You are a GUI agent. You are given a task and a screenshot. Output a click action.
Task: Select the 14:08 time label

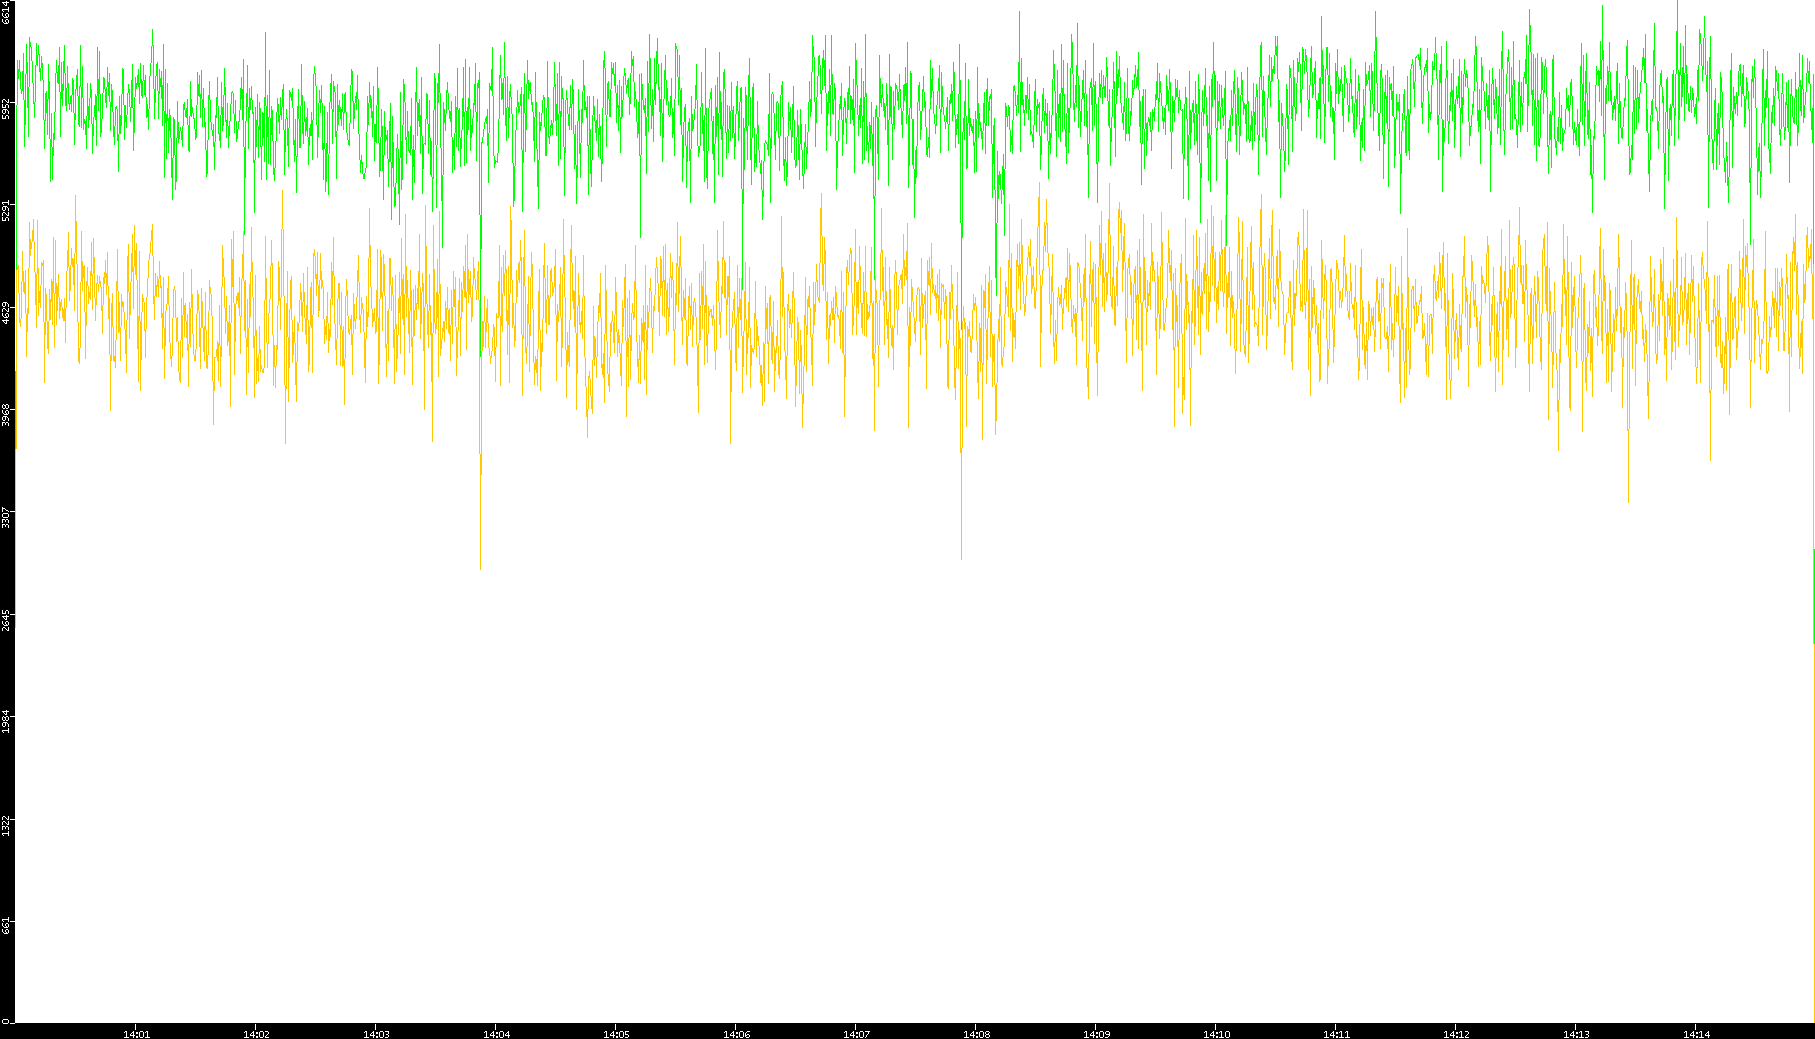(x=976, y=1034)
